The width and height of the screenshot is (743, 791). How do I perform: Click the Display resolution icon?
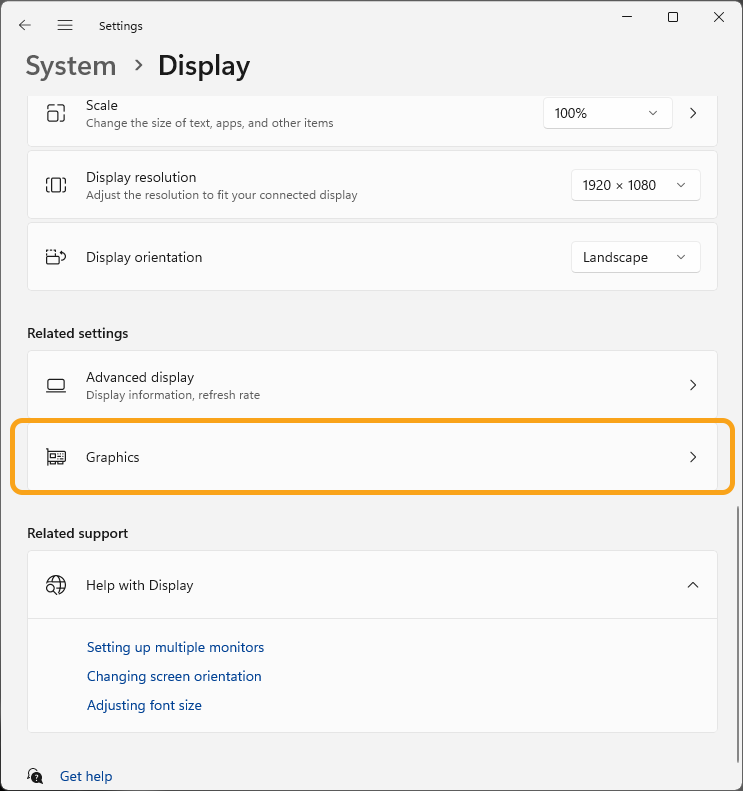coord(56,185)
